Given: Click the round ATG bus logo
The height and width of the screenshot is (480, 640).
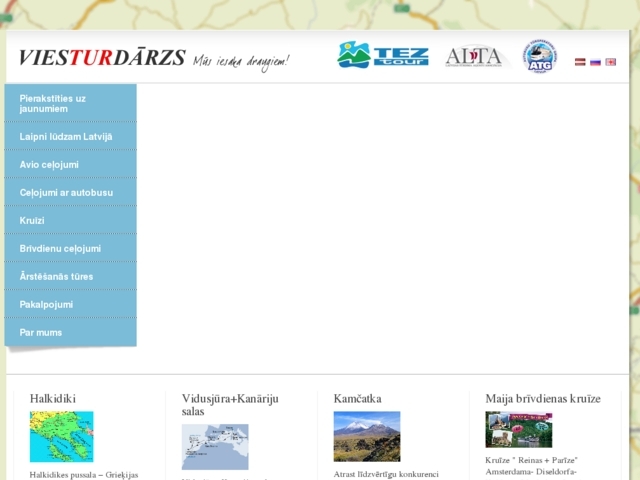Looking at the screenshot, I should [x=540, y=56].
